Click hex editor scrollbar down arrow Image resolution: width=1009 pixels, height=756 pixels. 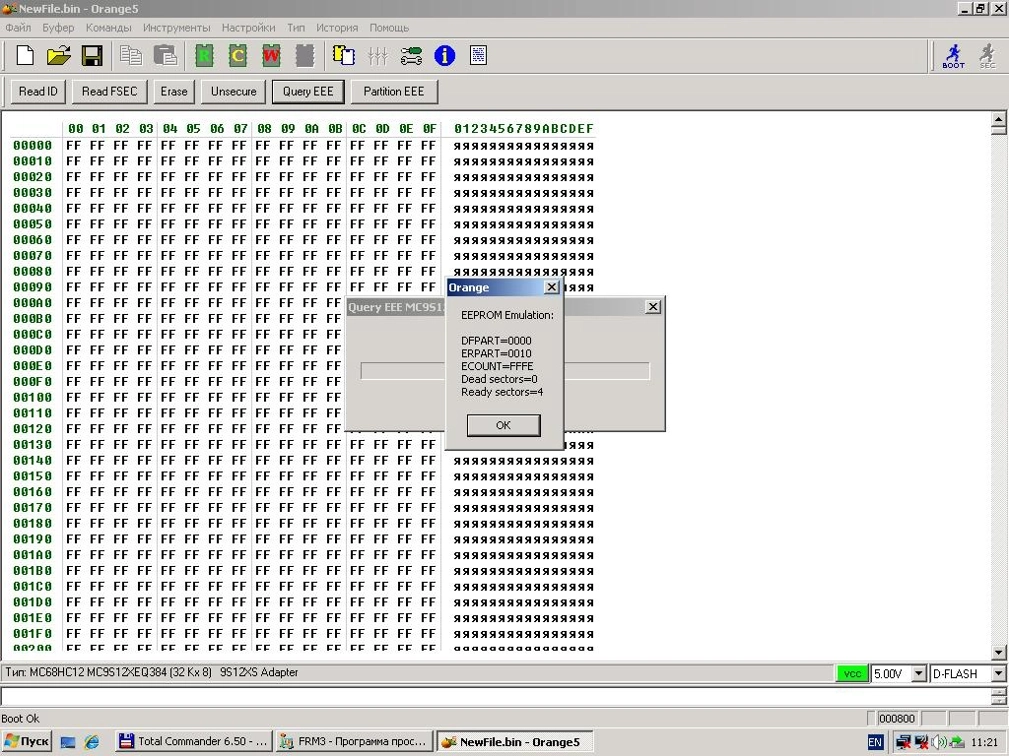pyautogui.click(x=998, y=652)
